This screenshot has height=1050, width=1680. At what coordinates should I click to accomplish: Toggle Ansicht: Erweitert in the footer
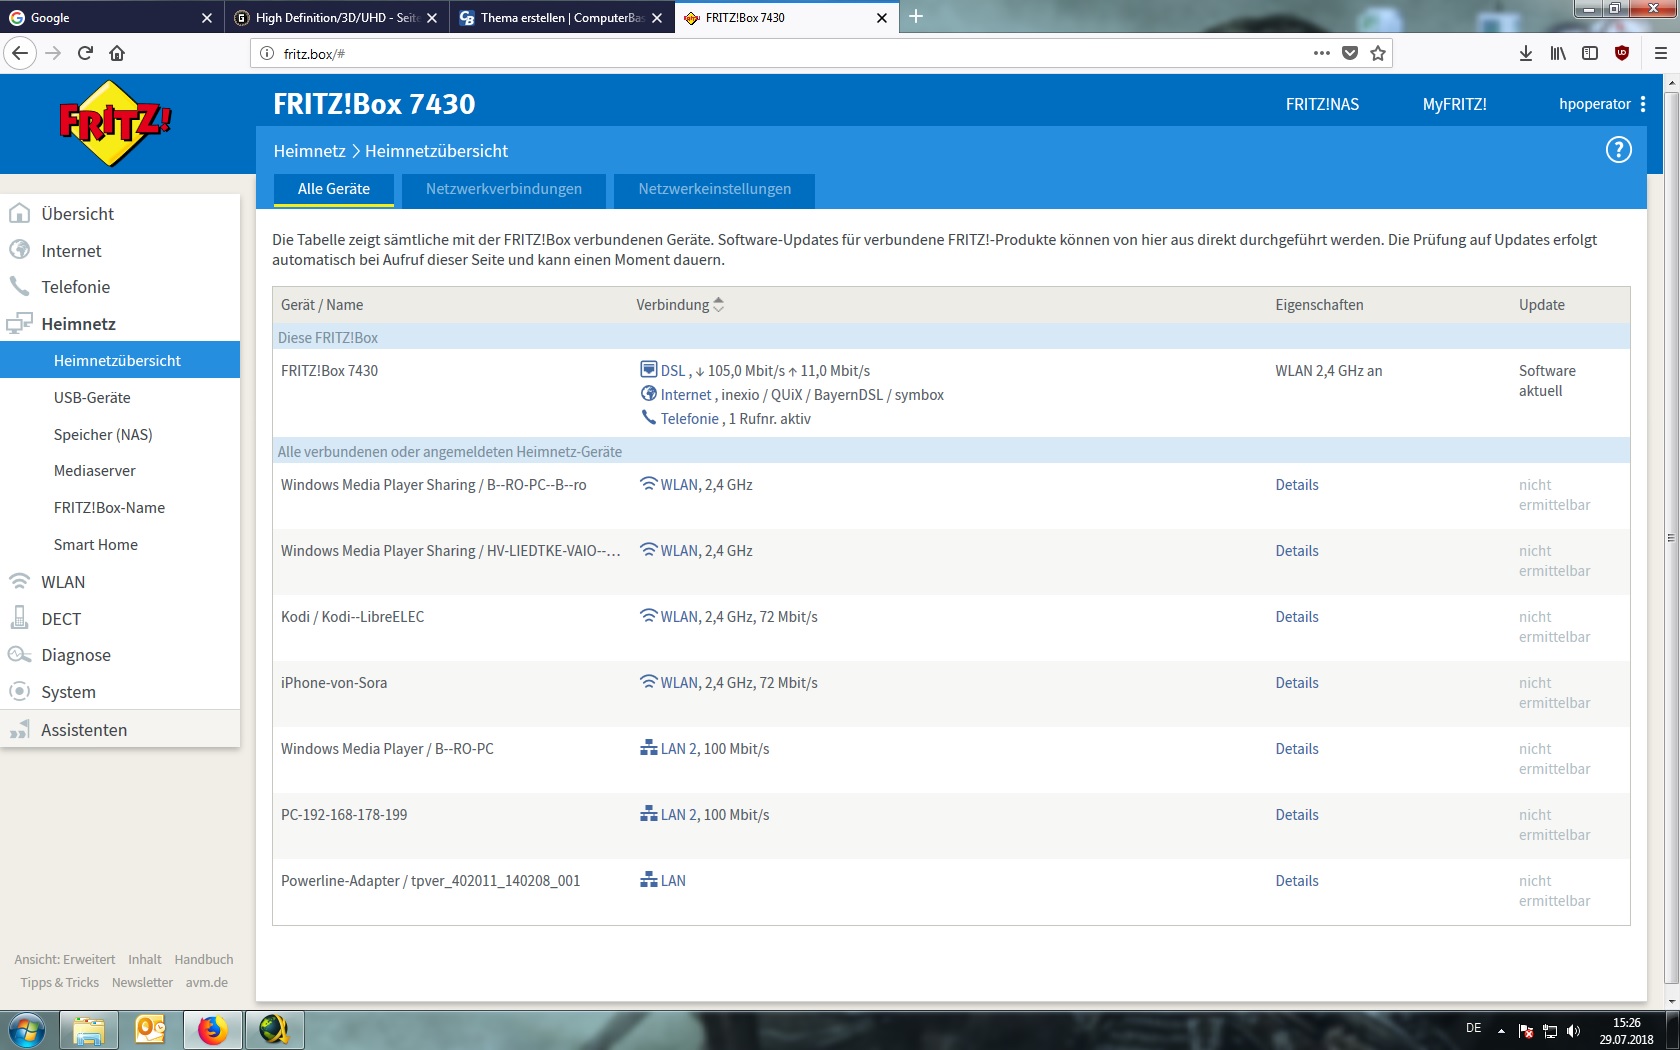(x=64, y=959)
